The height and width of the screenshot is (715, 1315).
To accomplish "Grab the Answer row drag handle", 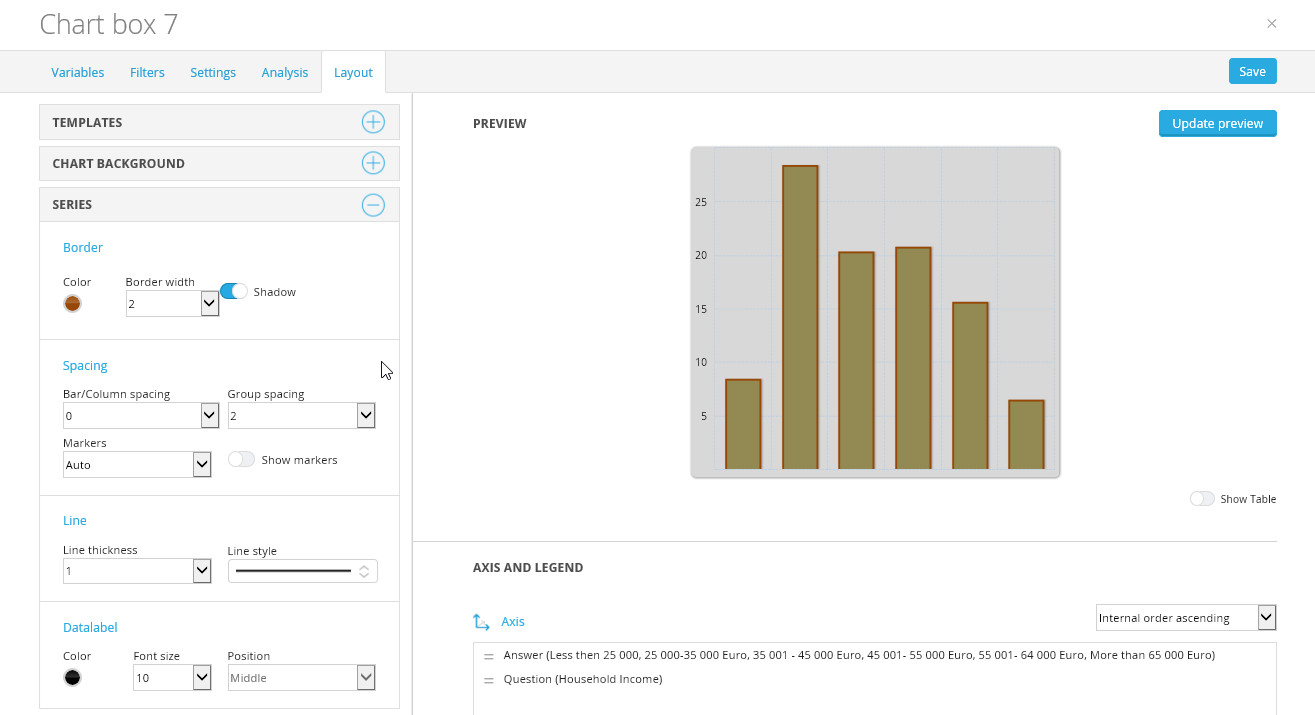I will tap(489, 656).
